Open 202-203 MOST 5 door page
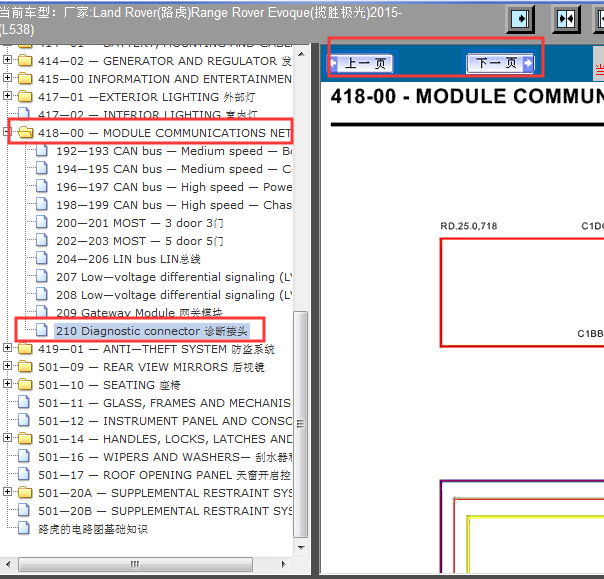This screenshot has height=579, width=604. pos(140,241)
